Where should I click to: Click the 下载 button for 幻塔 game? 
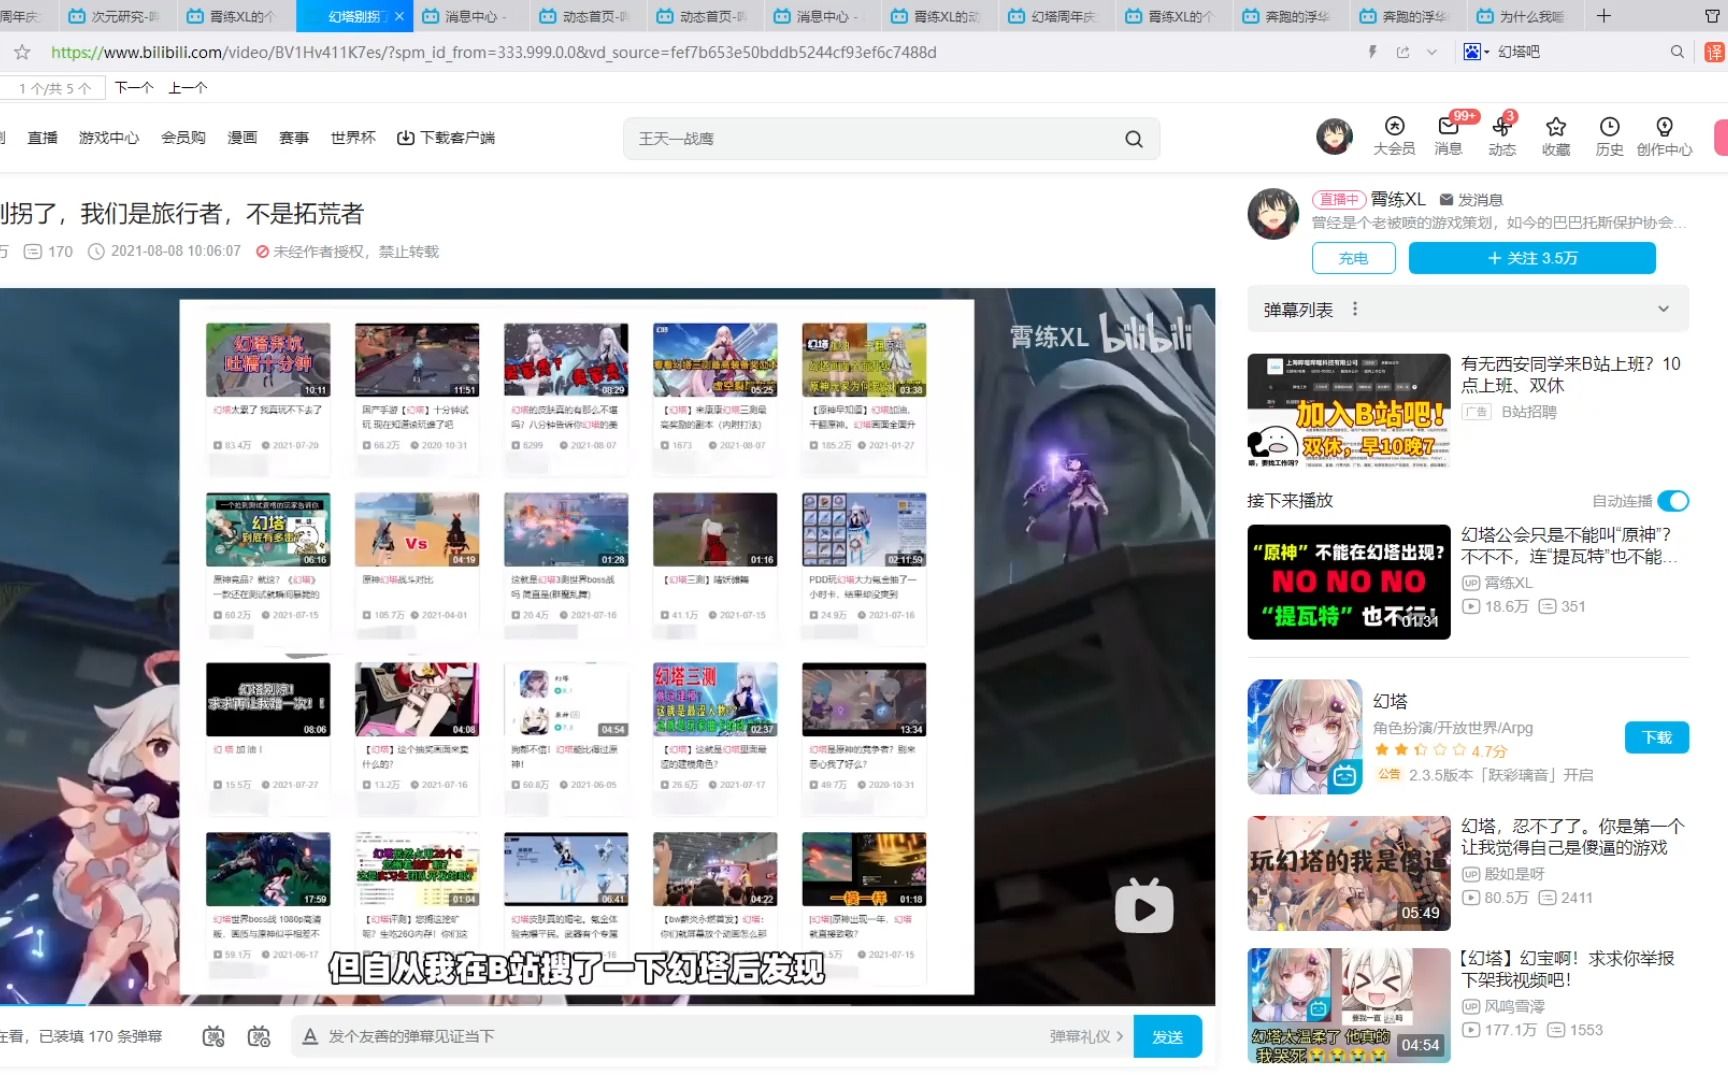[1657, 737]
